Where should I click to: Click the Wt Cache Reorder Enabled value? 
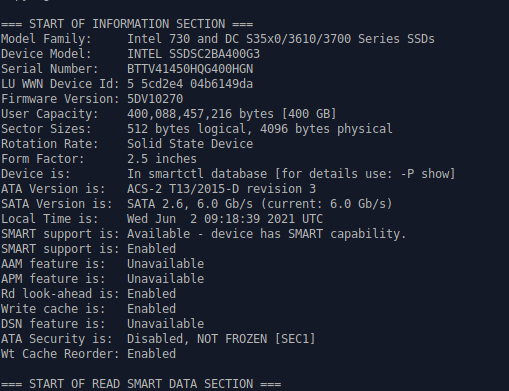coord(152,354)
